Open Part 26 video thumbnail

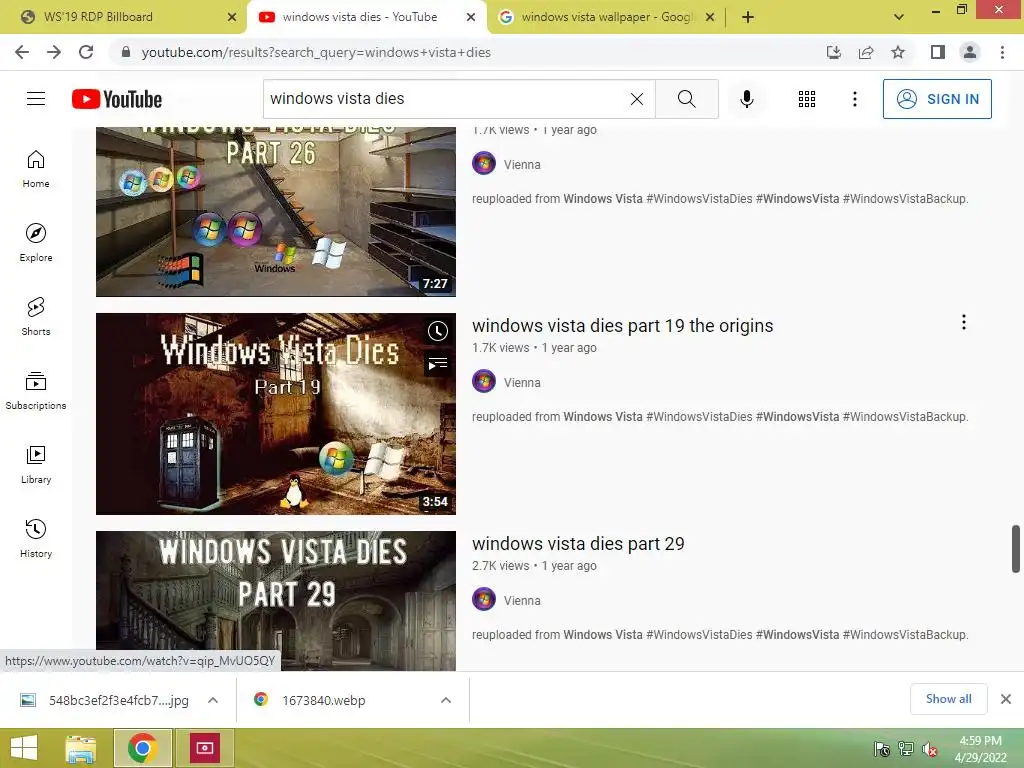click(276, 212)
